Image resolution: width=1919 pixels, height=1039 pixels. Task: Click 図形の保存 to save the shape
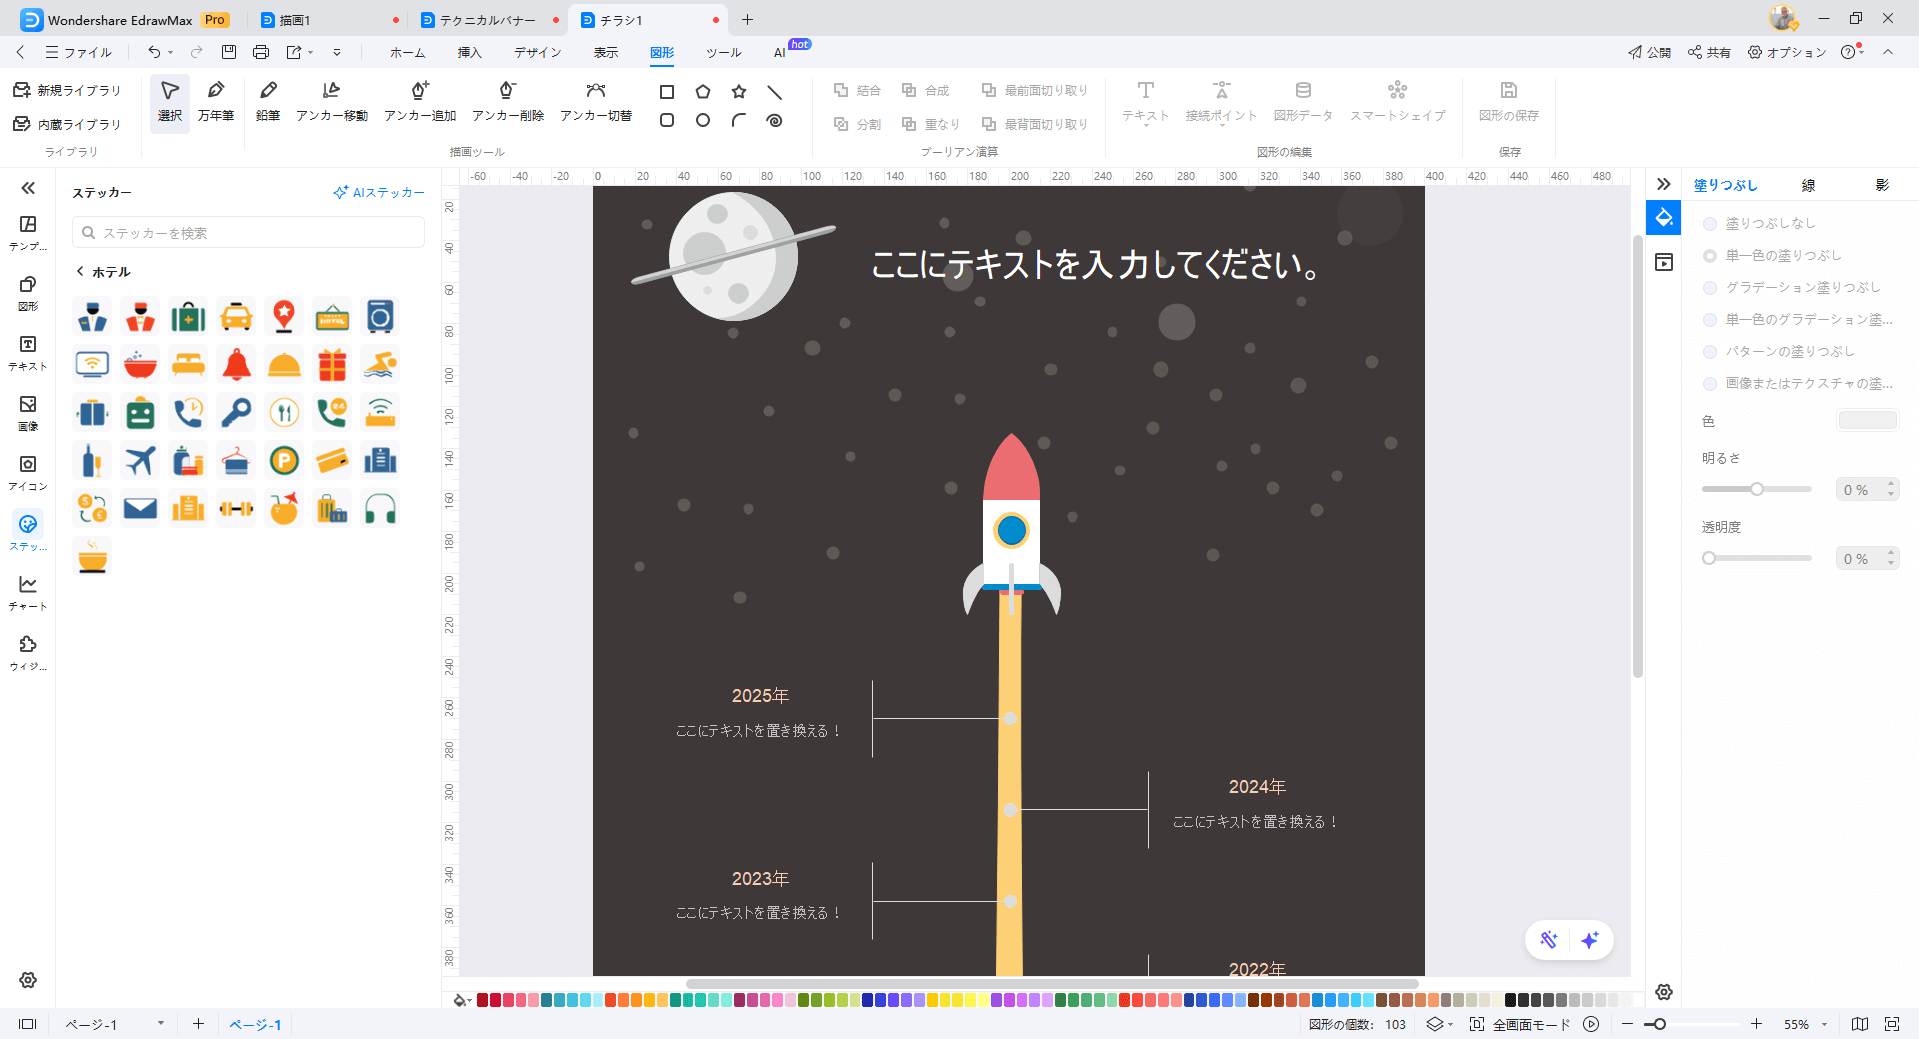1509,101
